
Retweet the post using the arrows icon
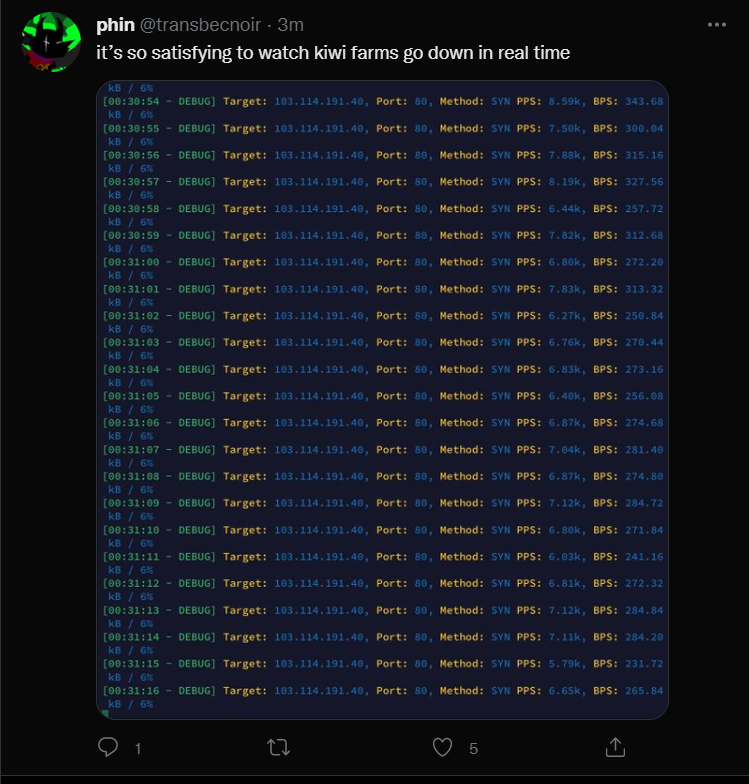tap(278, 748)
